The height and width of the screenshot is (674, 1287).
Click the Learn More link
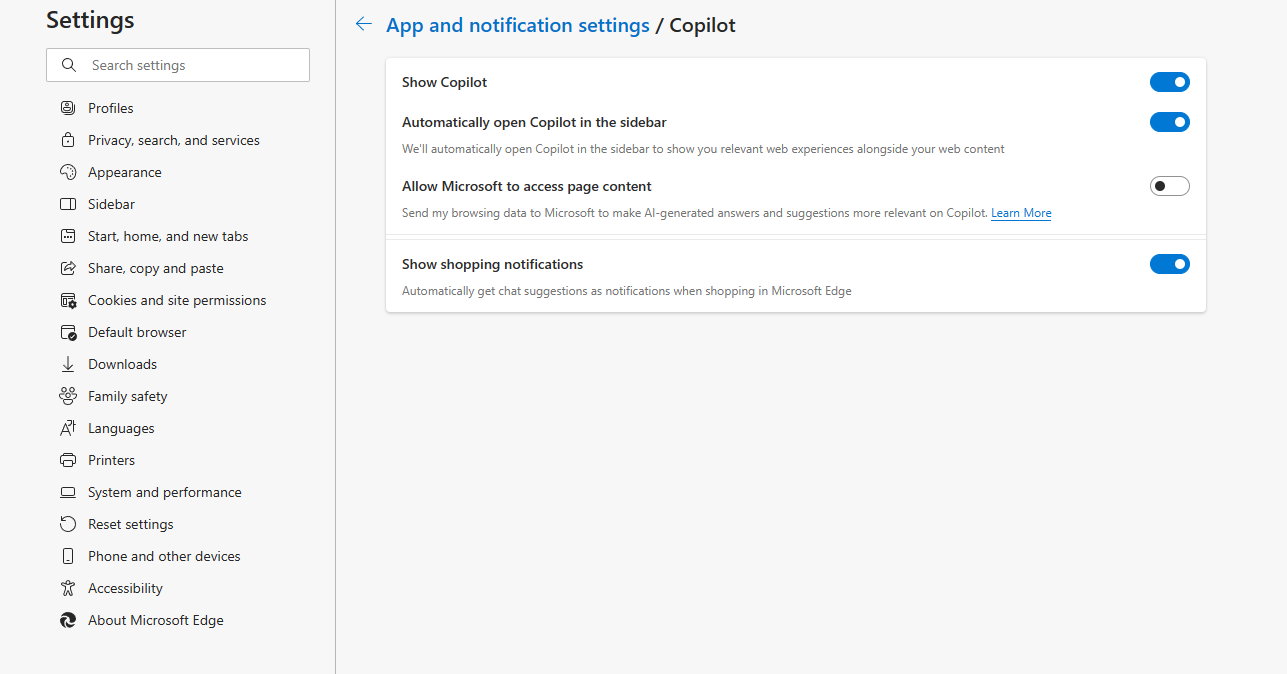(x=1021, y=213)
